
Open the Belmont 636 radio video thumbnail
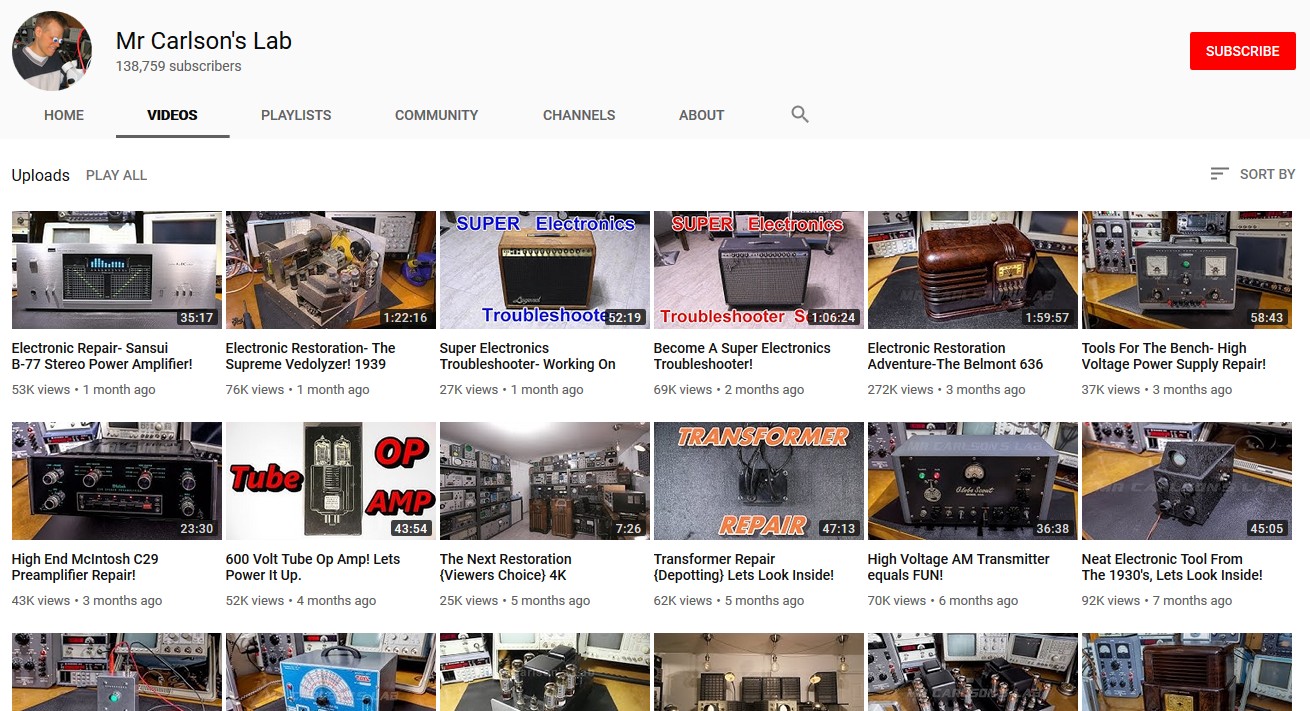(973, 270)
